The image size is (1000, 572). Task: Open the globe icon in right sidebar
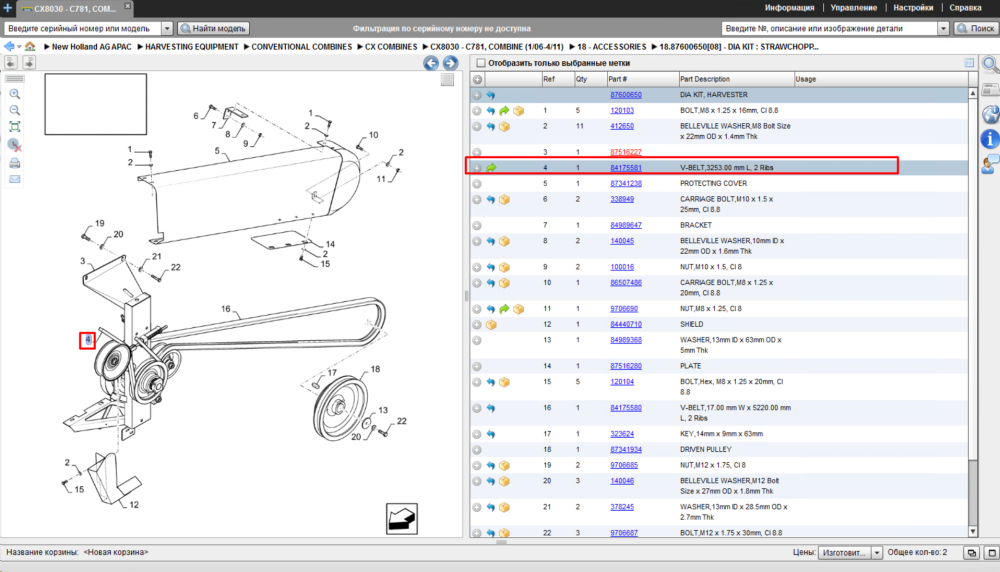pos(990,115)
